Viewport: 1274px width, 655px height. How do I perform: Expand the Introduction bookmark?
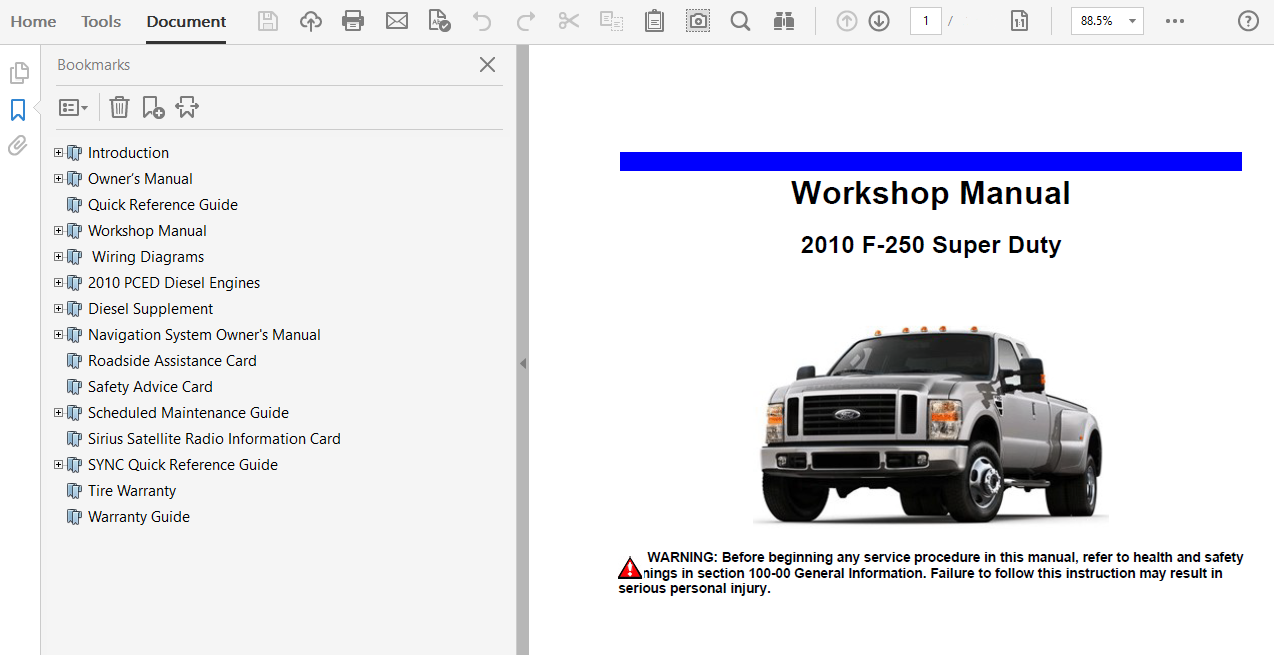pos(58,152)
